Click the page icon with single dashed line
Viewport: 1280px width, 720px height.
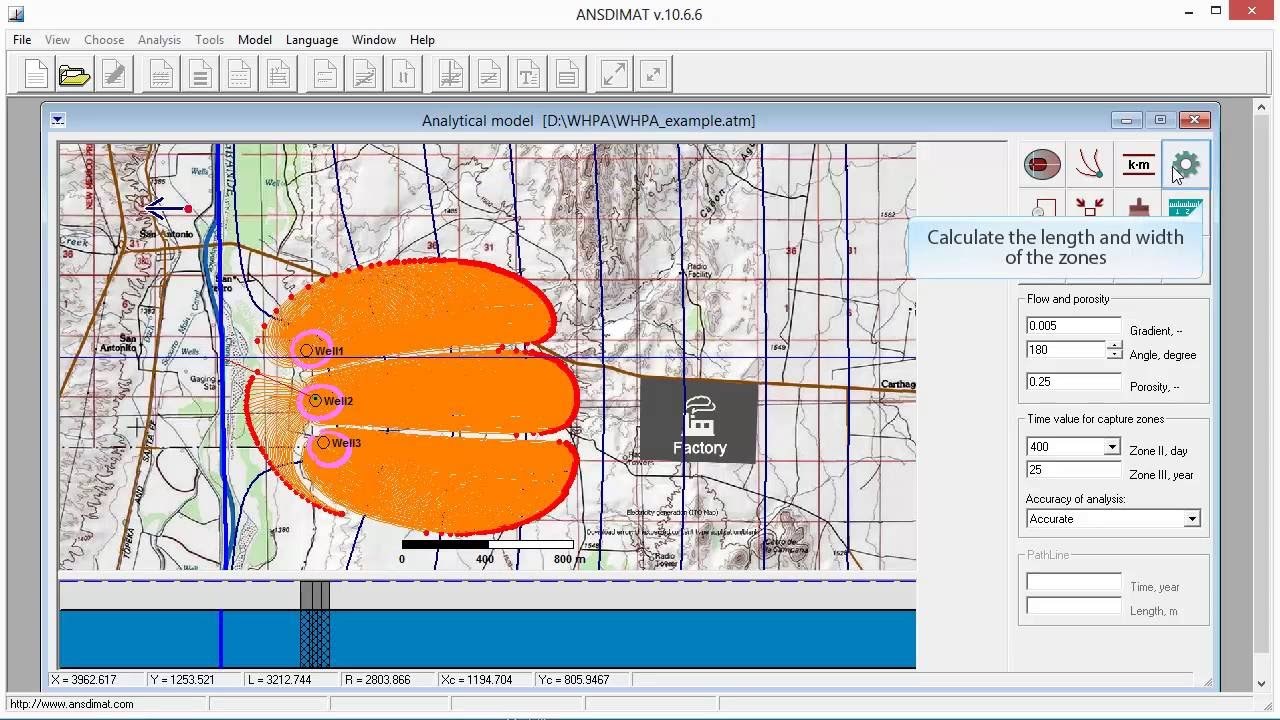[x=326, y=74]
